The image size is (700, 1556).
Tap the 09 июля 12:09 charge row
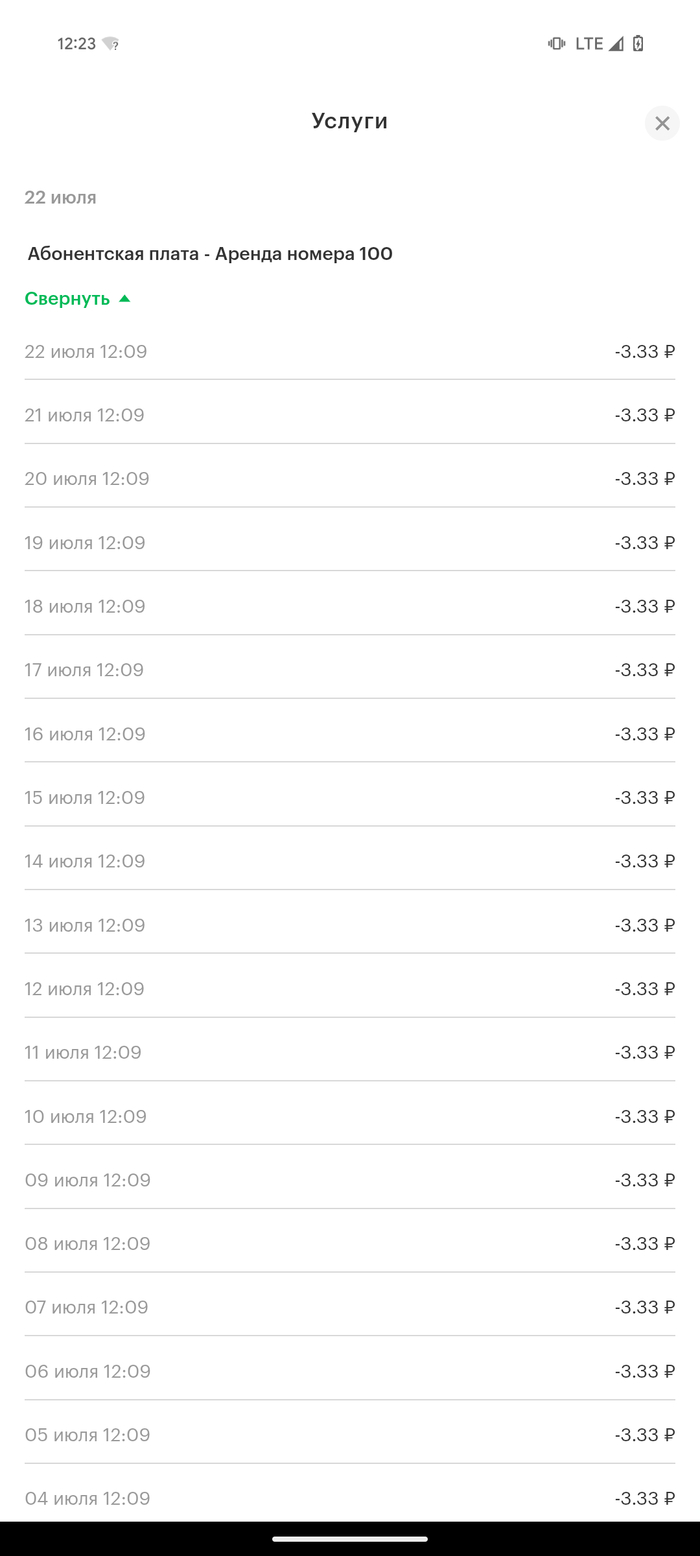pos(350,1180)
